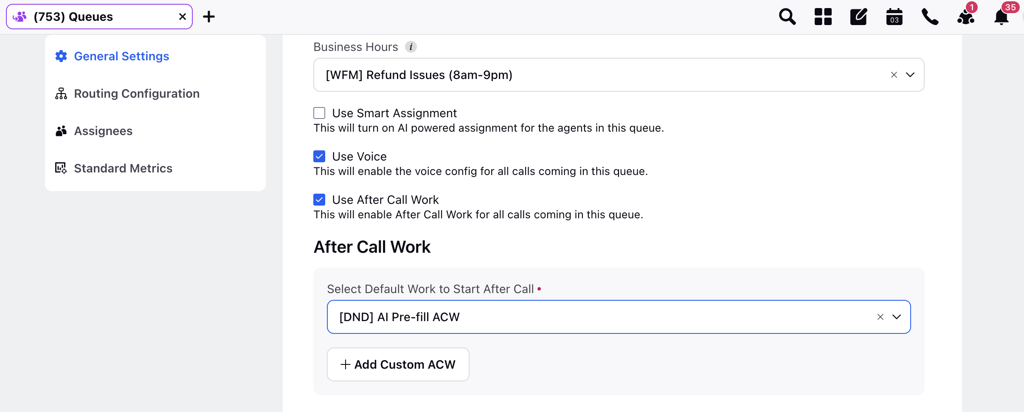Clear the Refund Issues business hours selection
Viewport: 1024px width, 412px height.
[x=894, y=75]
